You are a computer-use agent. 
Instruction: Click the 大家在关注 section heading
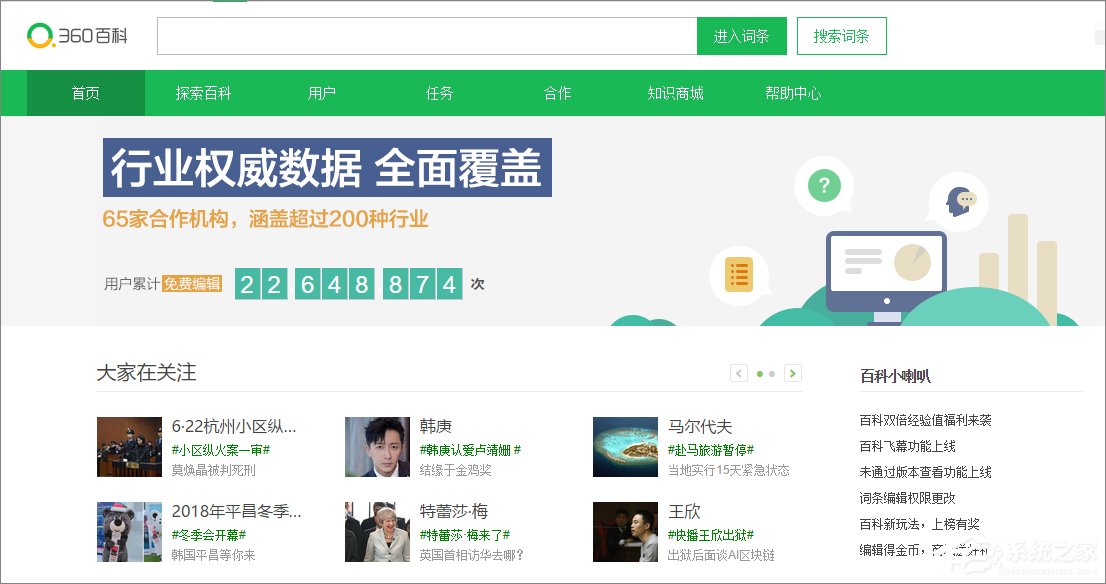(147, 372)
